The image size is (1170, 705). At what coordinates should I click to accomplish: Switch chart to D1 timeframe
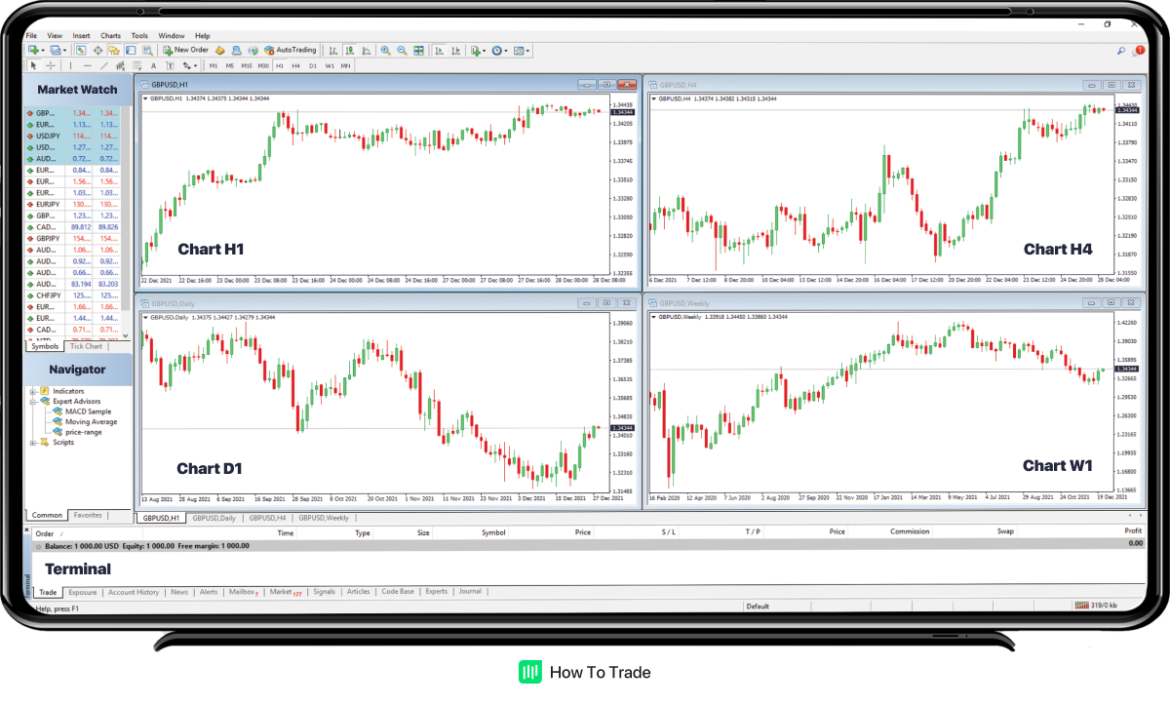[x=311, y=64]
